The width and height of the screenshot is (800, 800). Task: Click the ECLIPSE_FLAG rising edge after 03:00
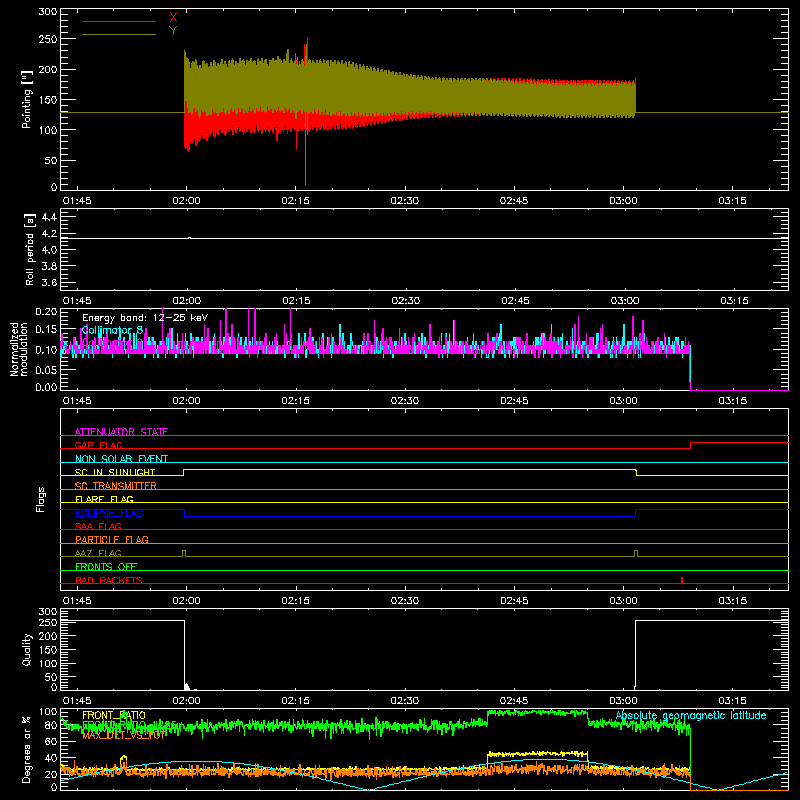(636, 513)
